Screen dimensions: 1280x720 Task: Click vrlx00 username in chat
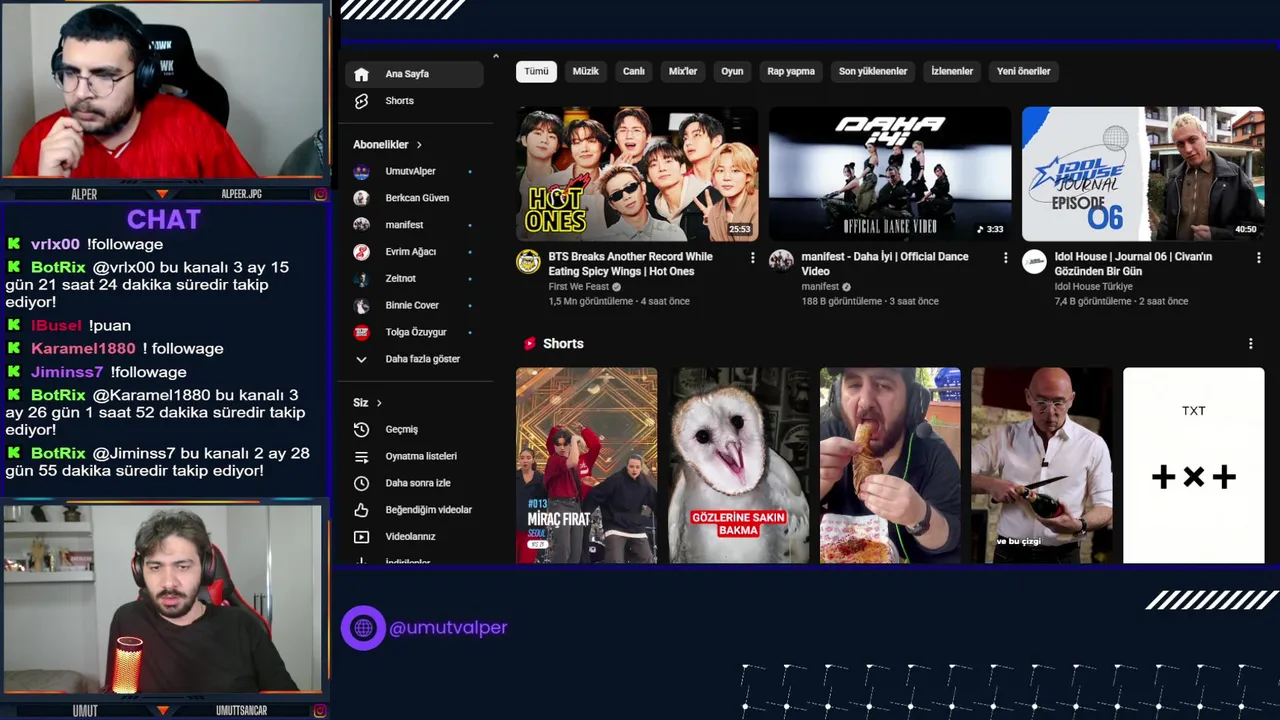tap(55, 244)
